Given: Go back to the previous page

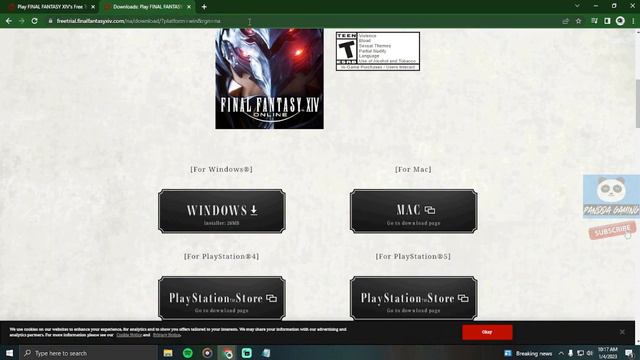Looking at the screenshot, I should tap(9, 21).
